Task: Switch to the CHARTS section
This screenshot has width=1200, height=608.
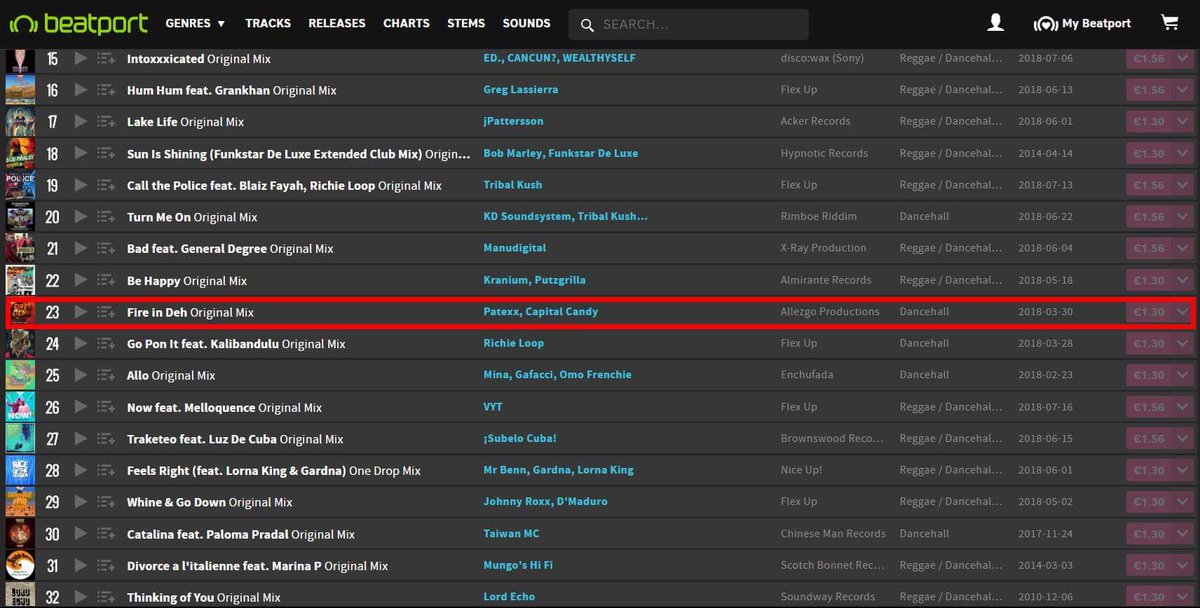Action: click(x=406, y=22)
